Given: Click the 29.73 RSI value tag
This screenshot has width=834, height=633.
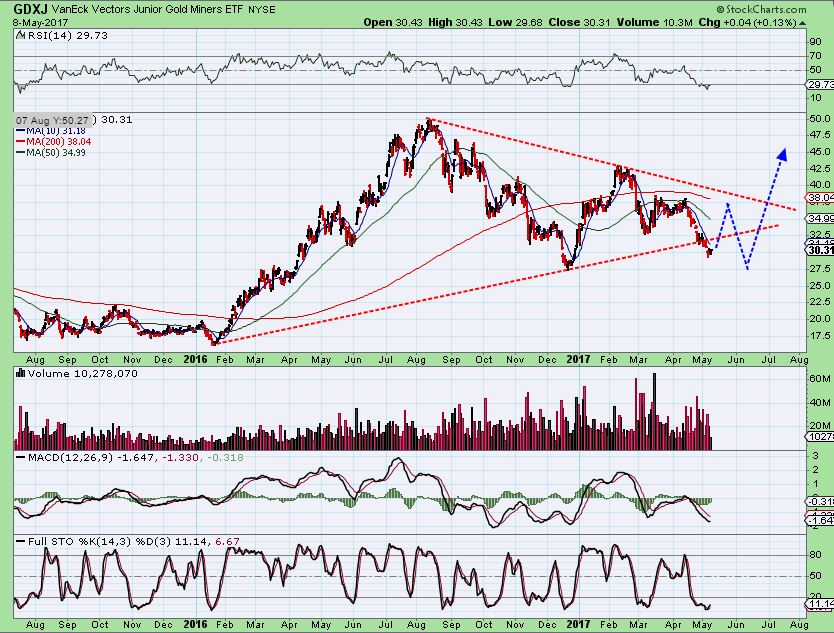Looking at the screenshot, I should [820, 84].
